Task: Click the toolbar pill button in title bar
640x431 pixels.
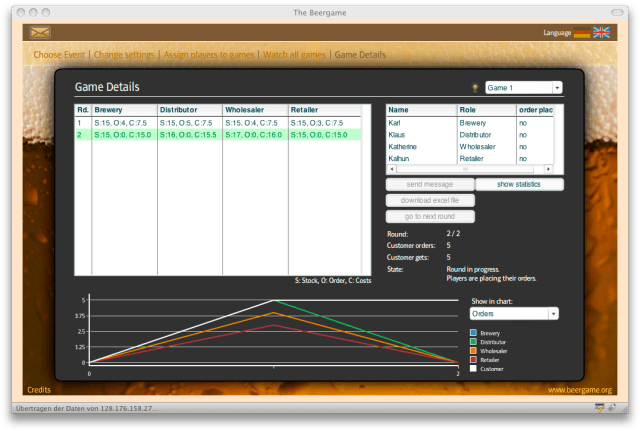Action: 619,11
